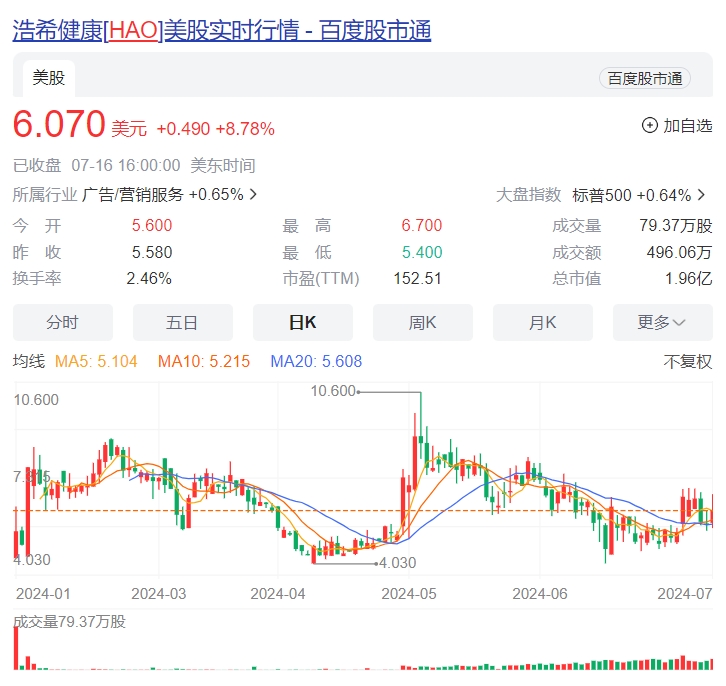Viewport: 726px width, 686px height.
Task: Click the 2024-07 date axis label
Action: pyautogui.click(x=685, y=594)
